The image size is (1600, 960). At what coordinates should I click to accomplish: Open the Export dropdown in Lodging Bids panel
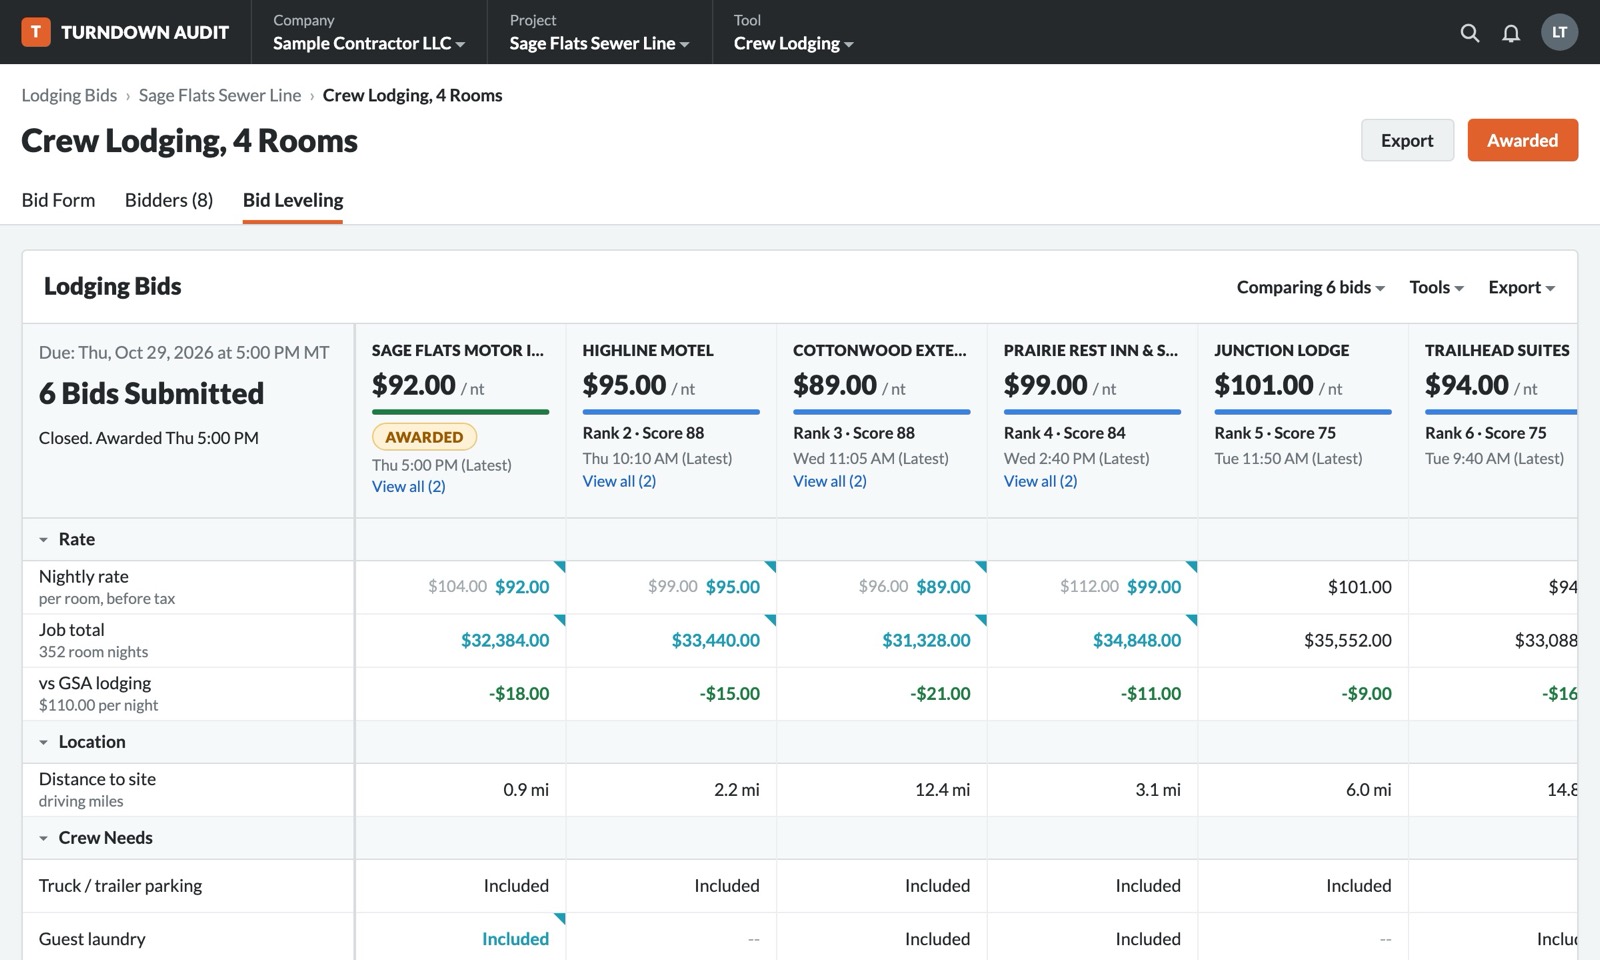point(1521,287)
